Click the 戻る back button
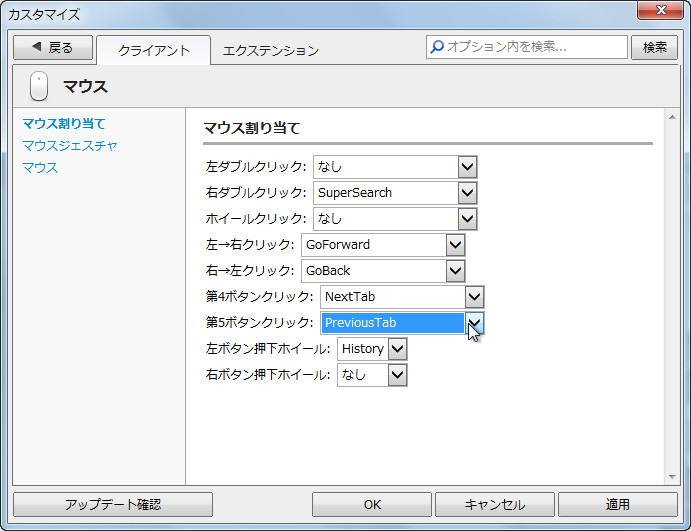Image resolution: width=691 pixels, height=531 pixels. 53,47
